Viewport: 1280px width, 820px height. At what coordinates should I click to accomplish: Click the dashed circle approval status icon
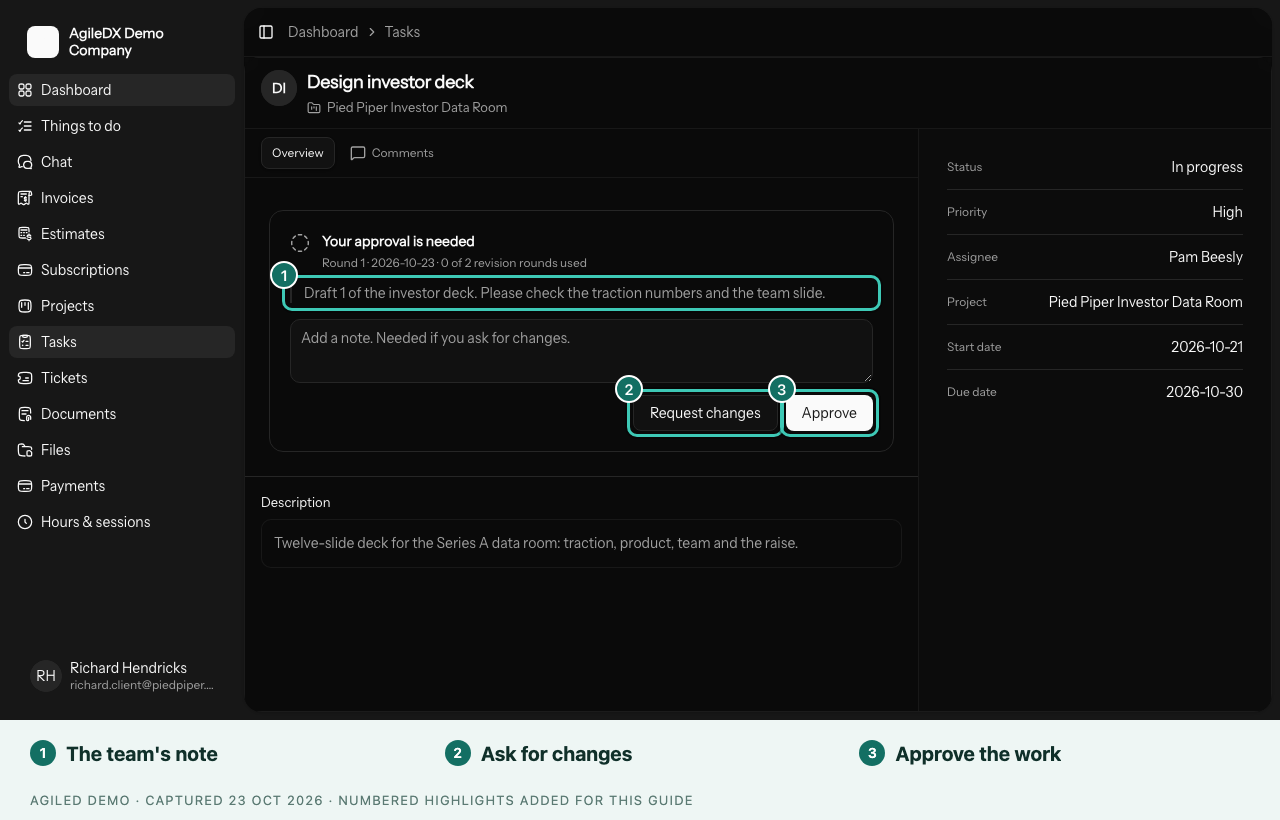tap(300, 243)
